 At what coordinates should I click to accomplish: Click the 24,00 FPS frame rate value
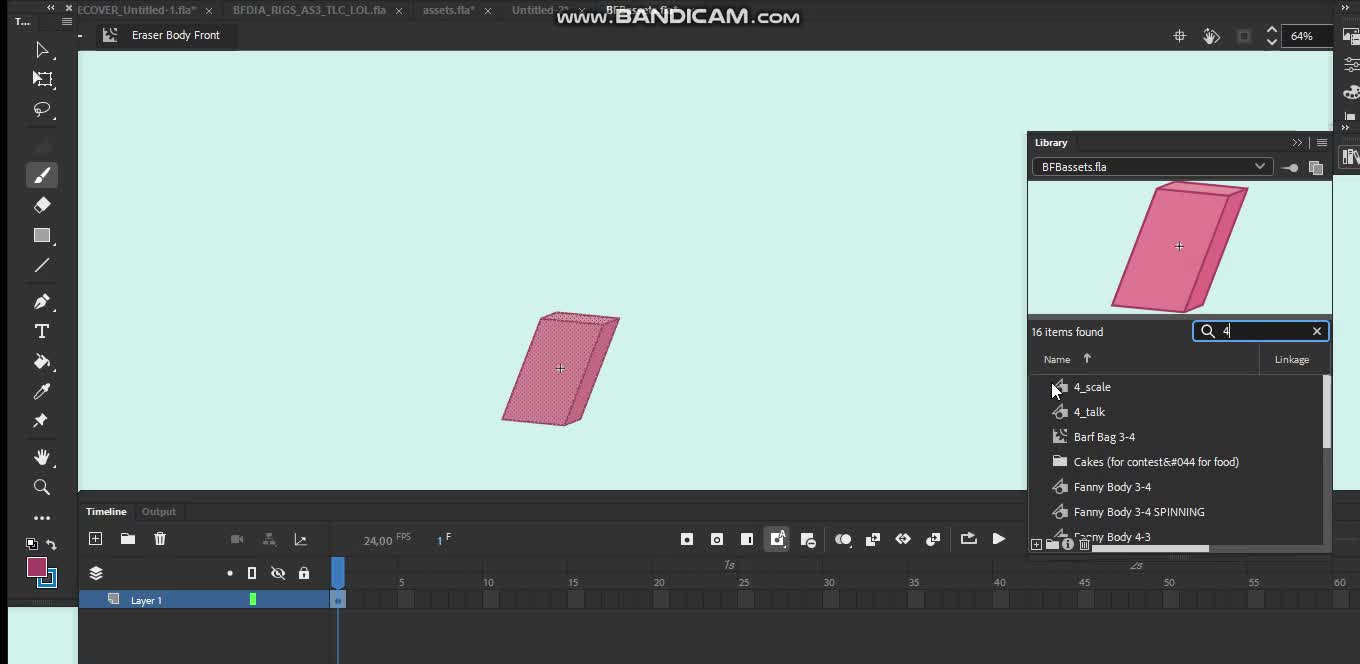point(377,541)
